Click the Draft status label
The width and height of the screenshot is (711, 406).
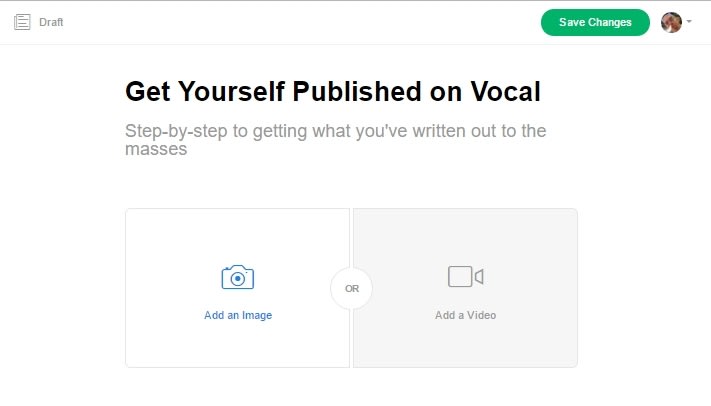[x=51, y=22]
